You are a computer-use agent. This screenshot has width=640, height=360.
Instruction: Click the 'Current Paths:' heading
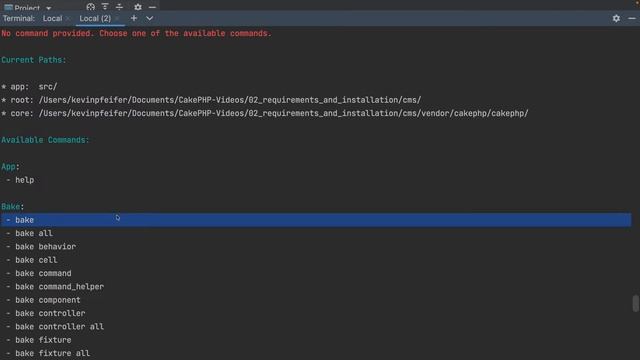coord(33,60)
